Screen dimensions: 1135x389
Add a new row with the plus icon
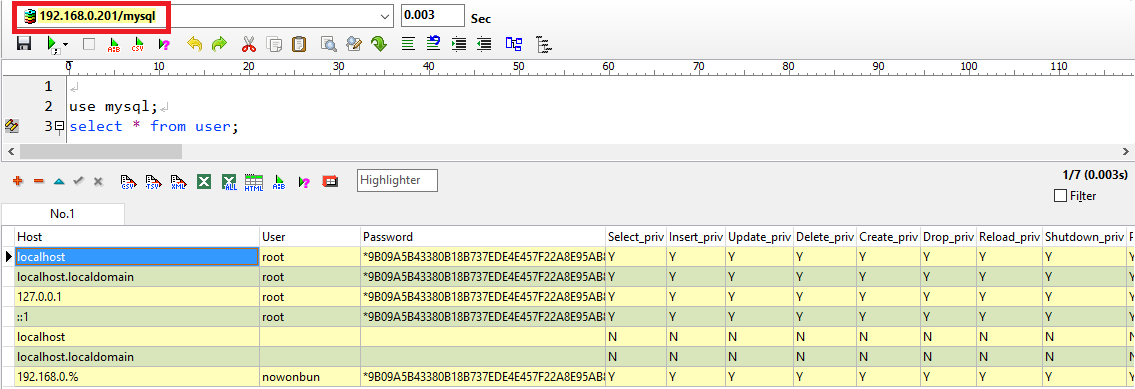(x=18, y=181)
